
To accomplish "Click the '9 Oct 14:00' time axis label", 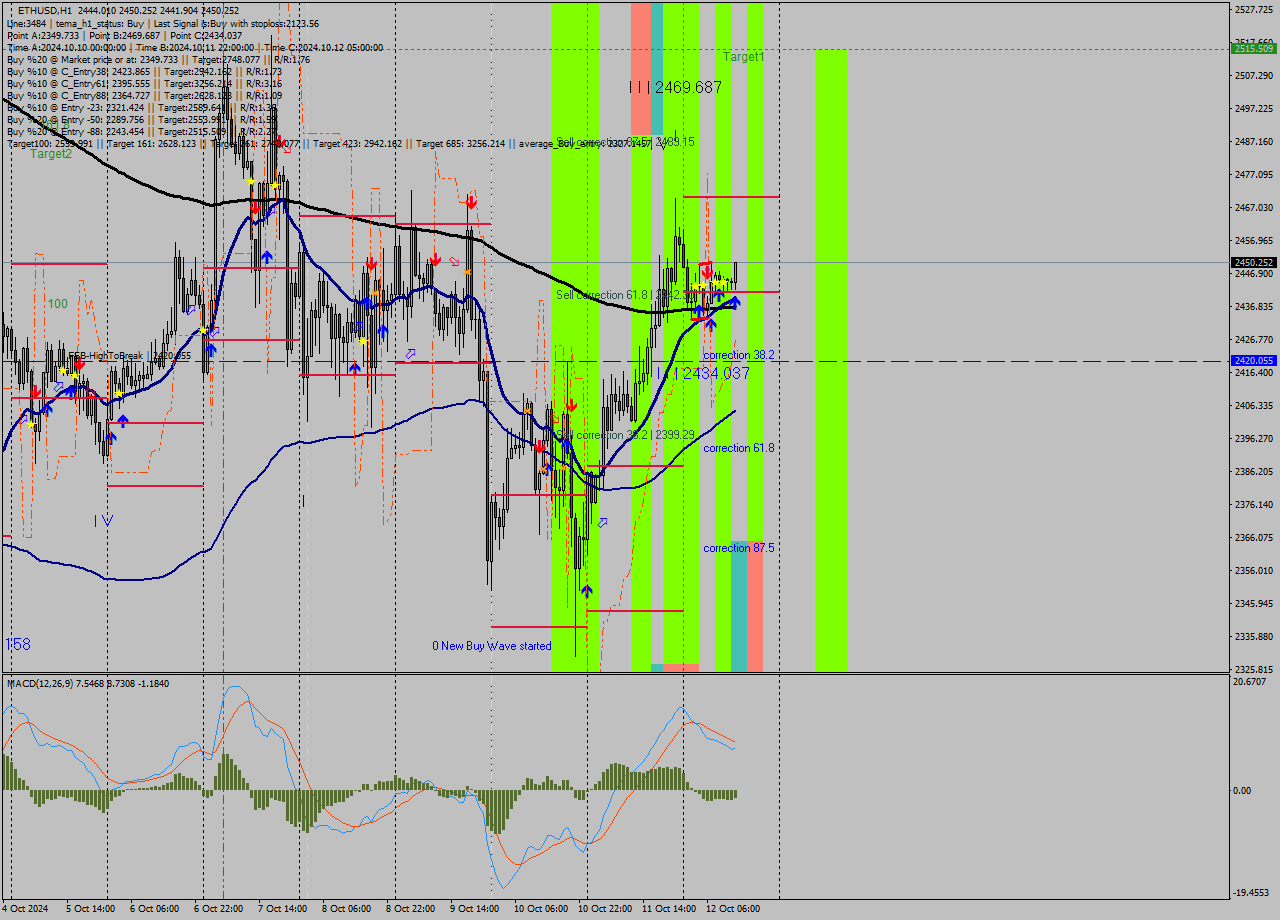I will (x=474, y=909).
